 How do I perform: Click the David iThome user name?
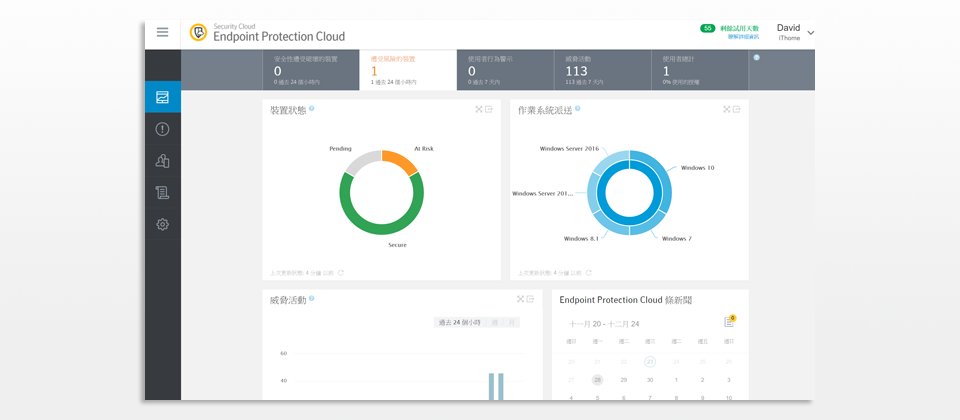click(789, 32)
